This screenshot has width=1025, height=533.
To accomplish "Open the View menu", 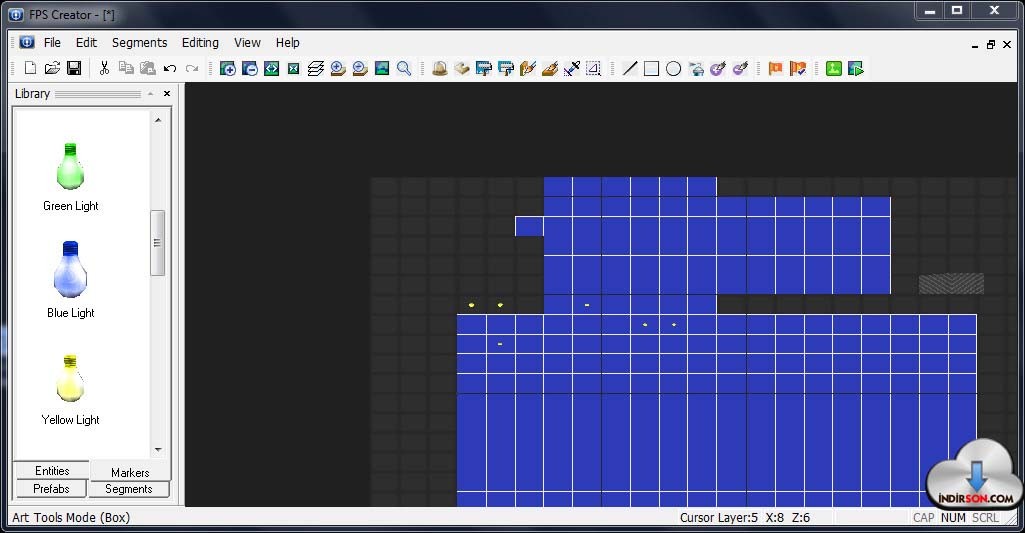I will (247, 43).
